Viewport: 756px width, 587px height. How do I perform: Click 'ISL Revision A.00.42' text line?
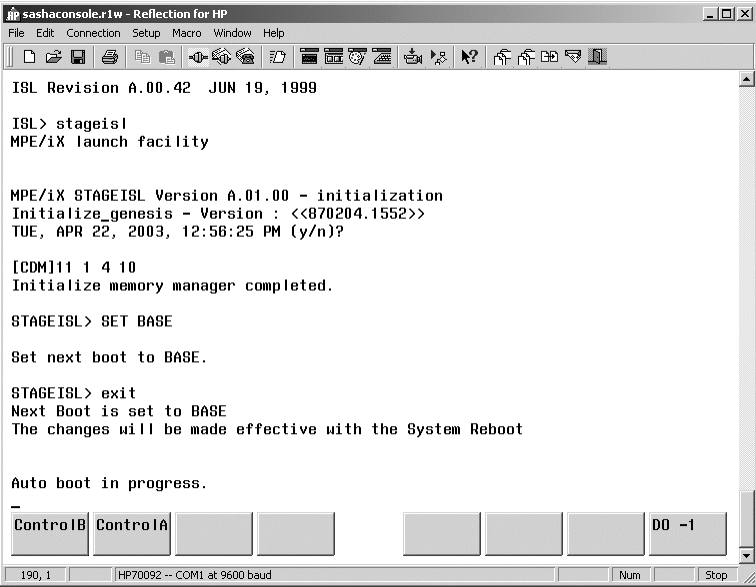[164, 88]
